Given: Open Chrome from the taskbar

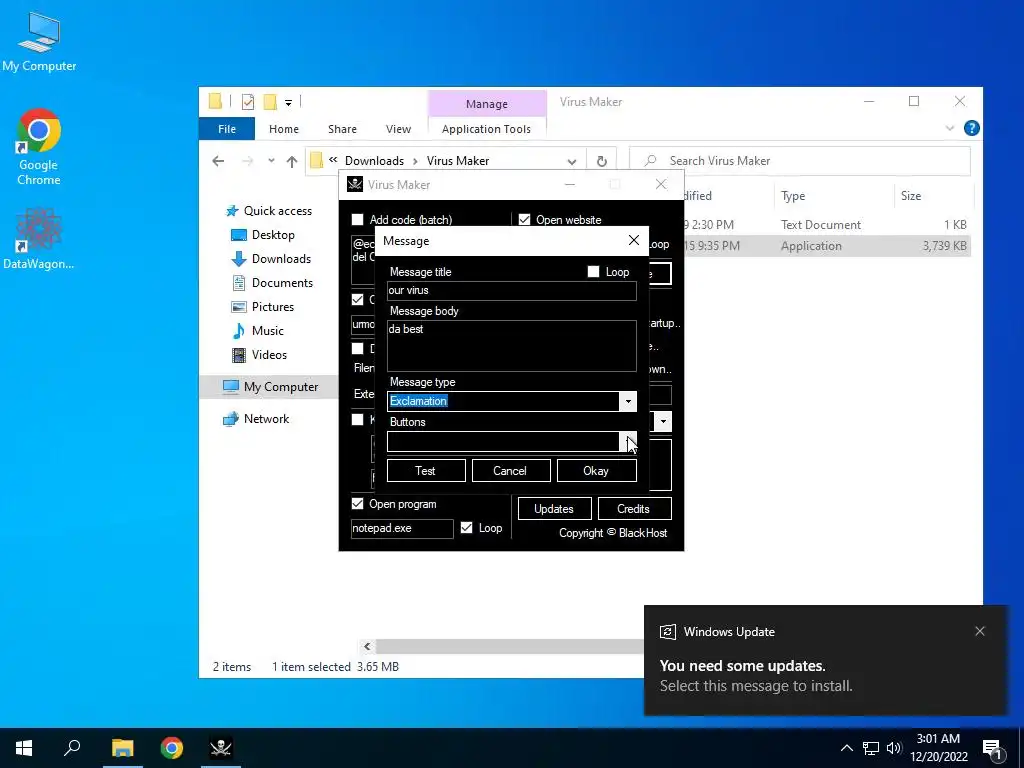Looking at the screenshot, I should coord(172,748).
